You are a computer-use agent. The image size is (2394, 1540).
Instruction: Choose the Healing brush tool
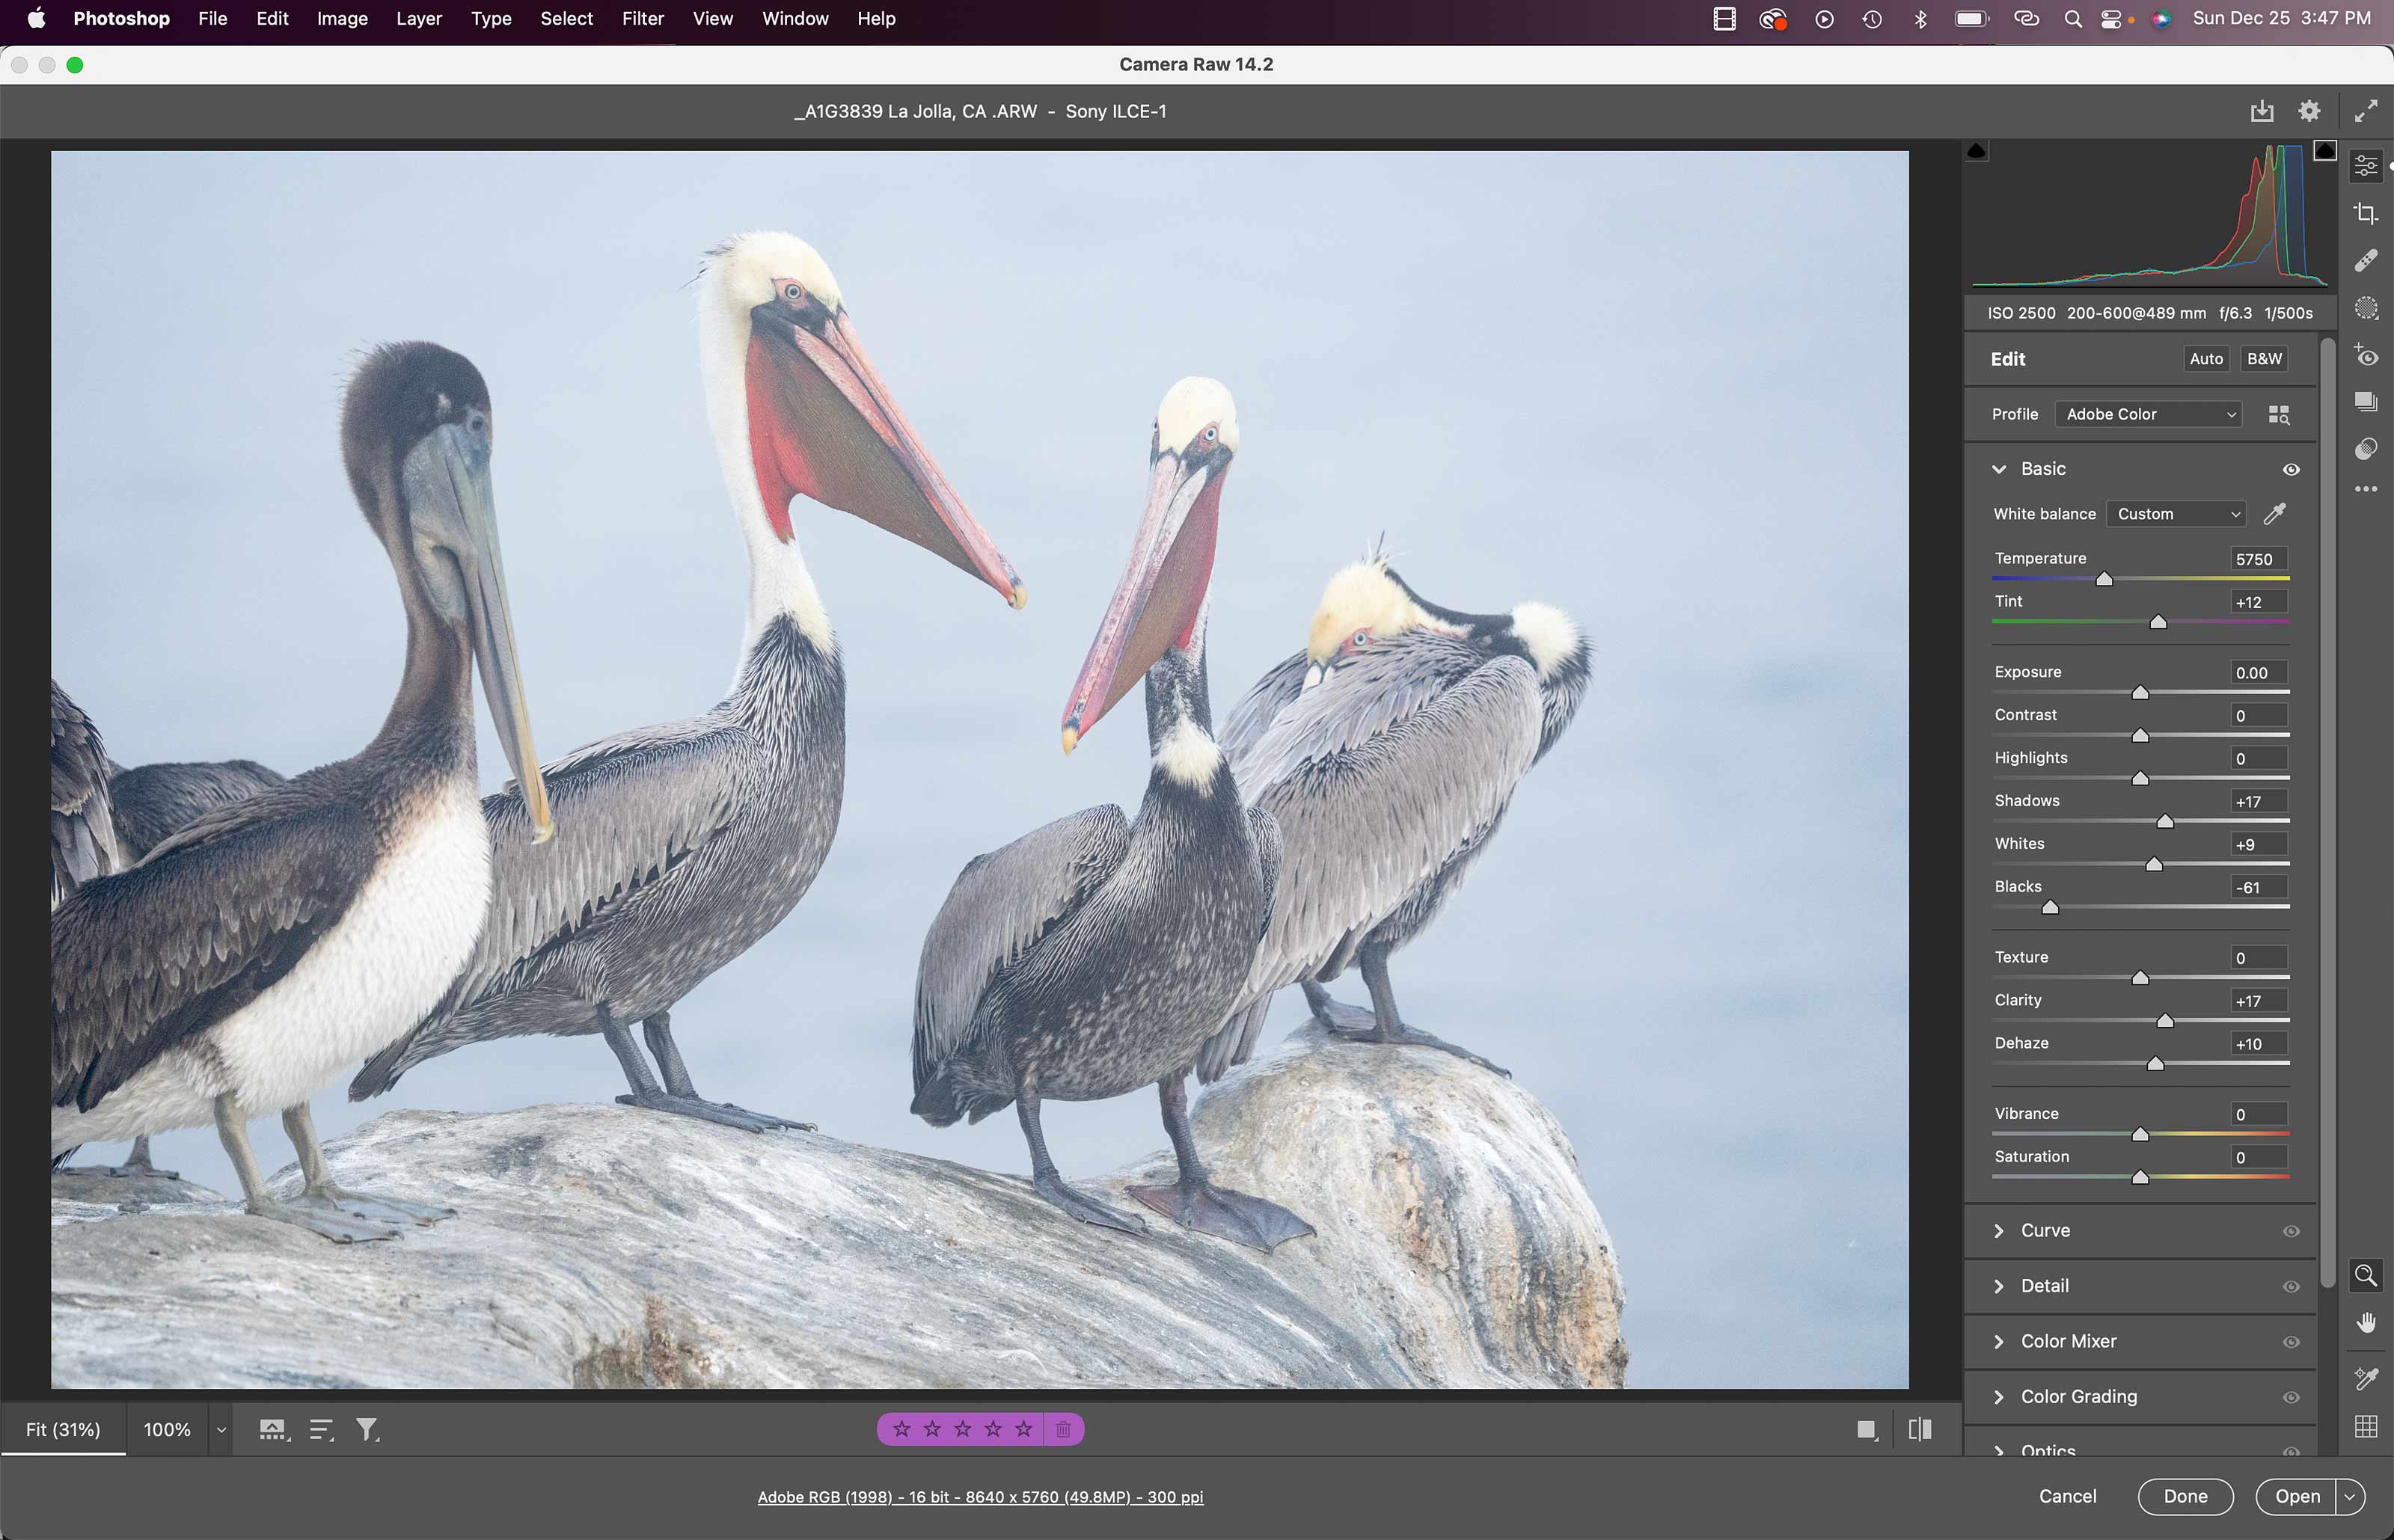[2365, 261]
